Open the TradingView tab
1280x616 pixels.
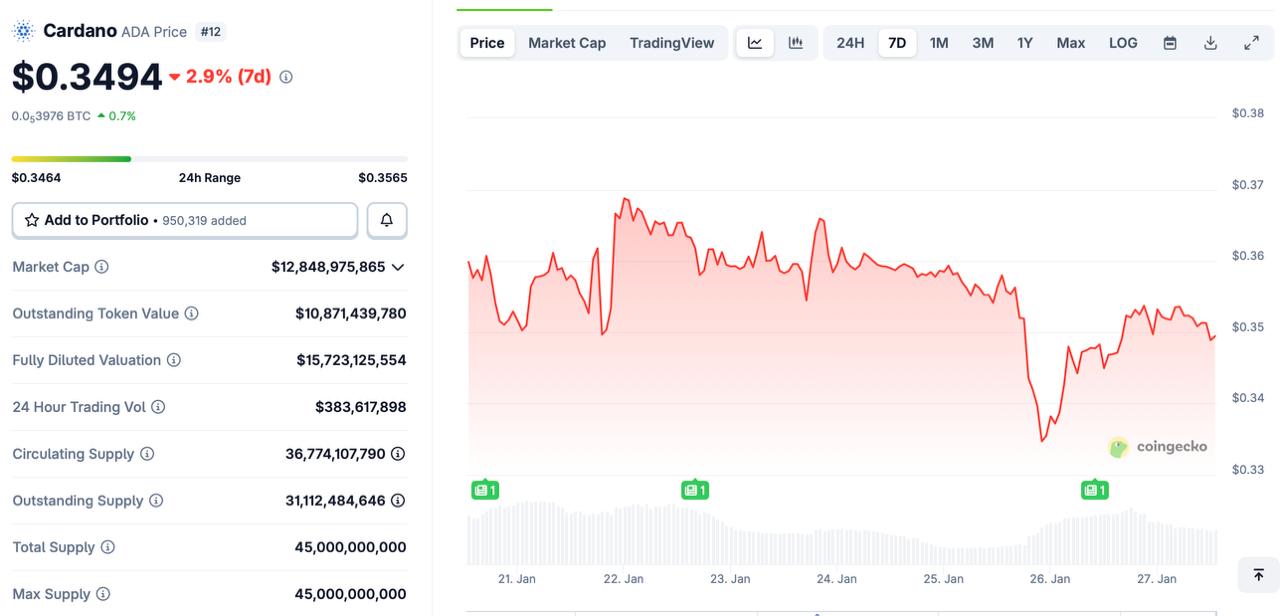point(671,42)
